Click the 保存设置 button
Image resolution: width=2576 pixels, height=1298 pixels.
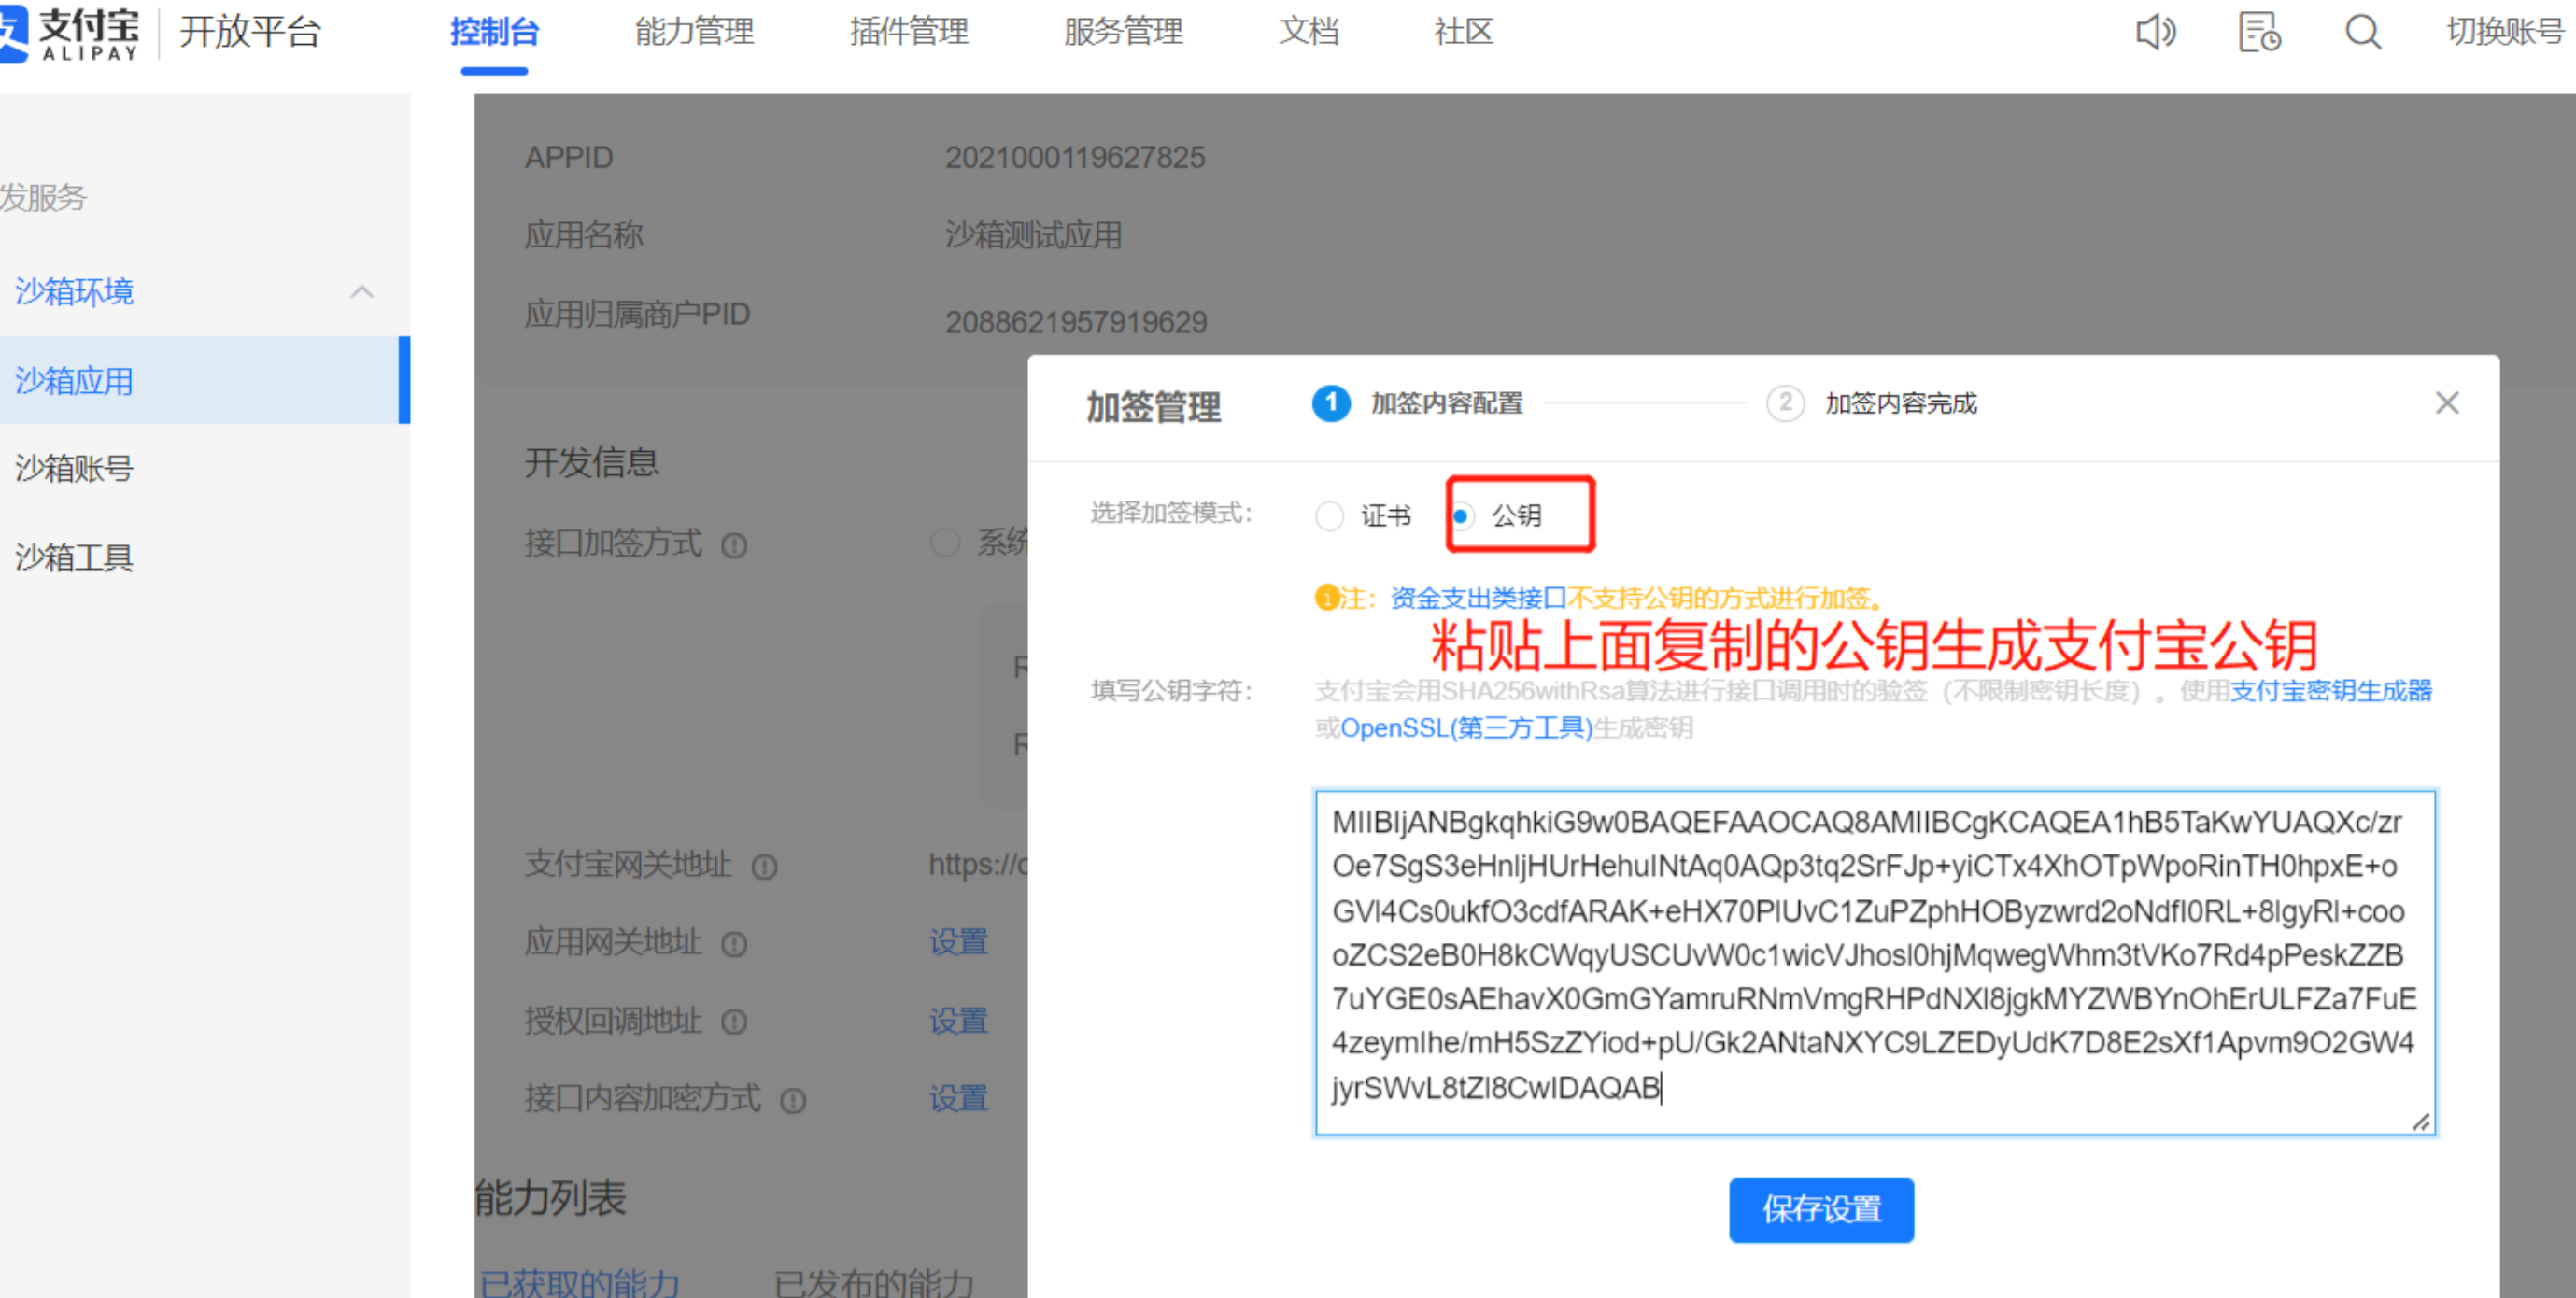coord(1821,1209)
